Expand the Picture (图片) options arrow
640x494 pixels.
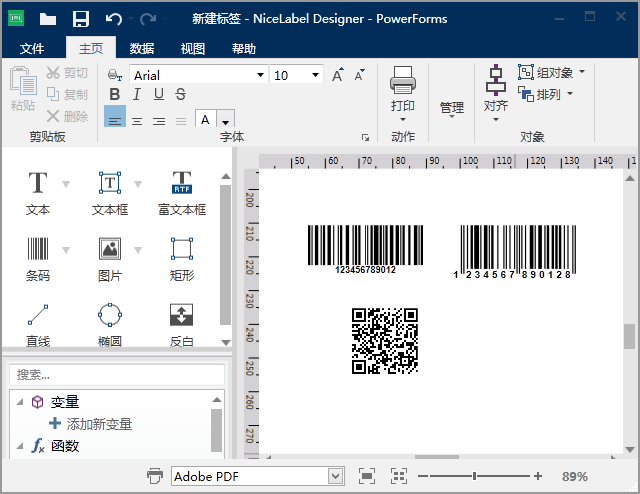click(138, 250)
